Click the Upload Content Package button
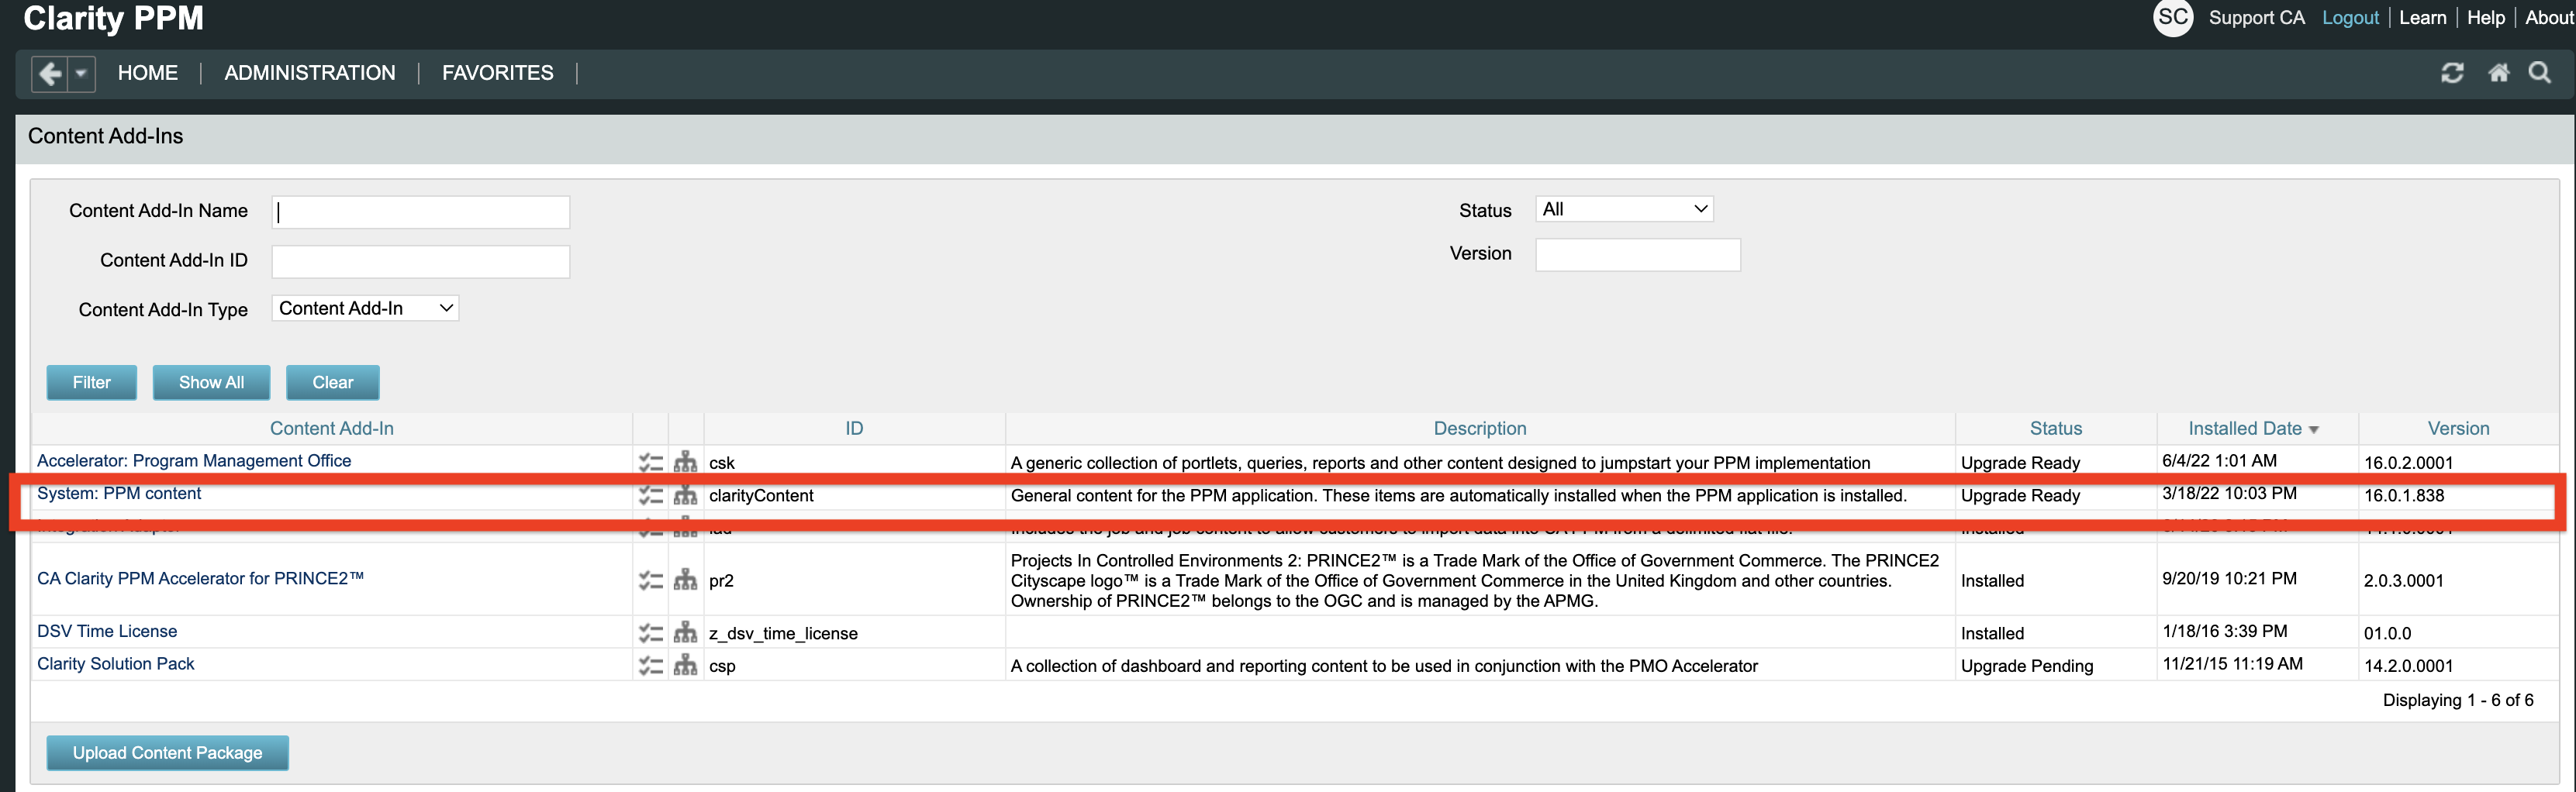This screenshot has height=792, width=2576. point(167,752)
